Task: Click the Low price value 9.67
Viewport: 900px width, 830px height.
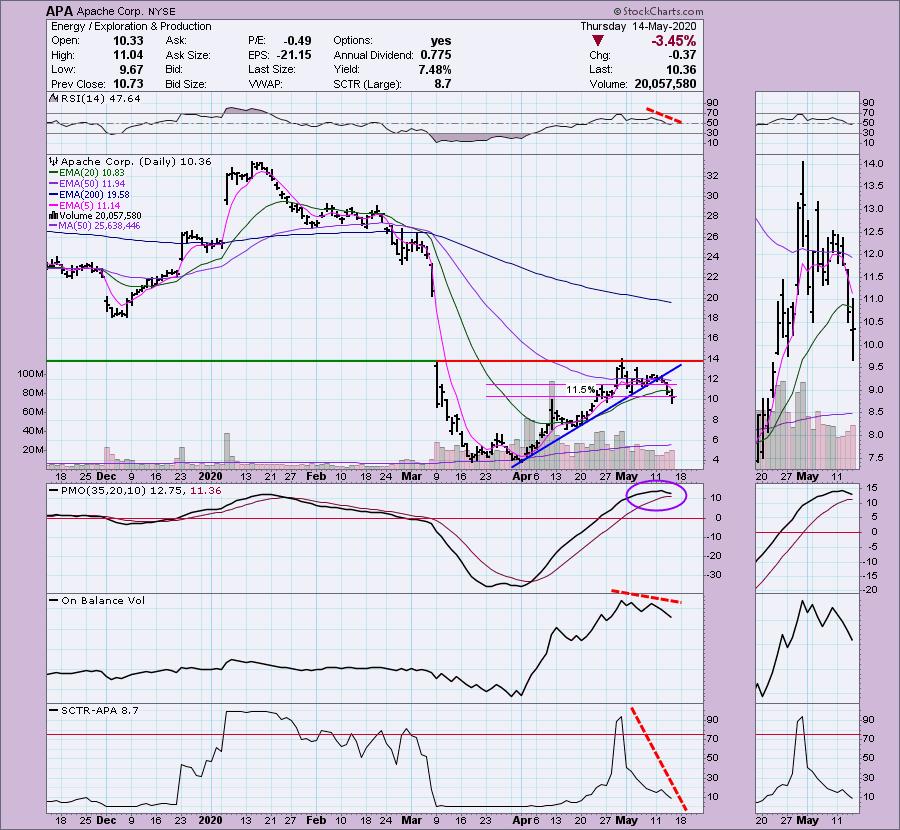Action: pos(131,69)
